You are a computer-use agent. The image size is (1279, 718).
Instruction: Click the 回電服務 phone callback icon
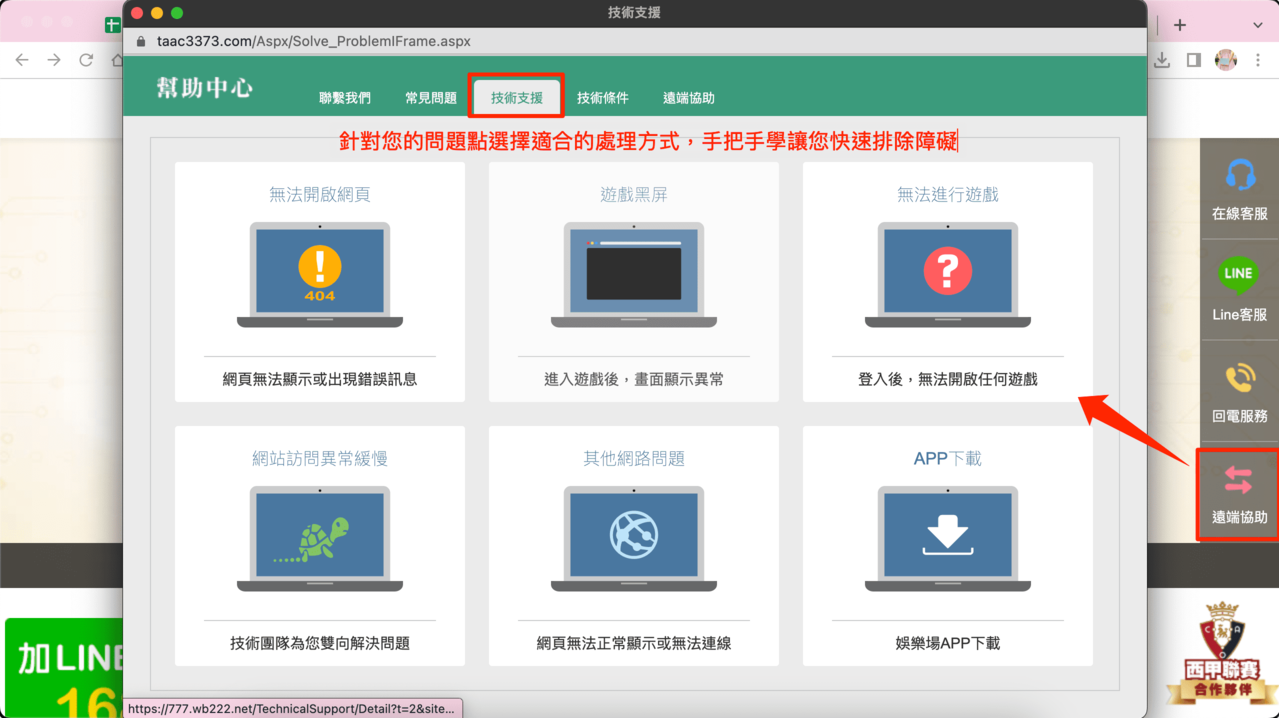click(1239, 379)
